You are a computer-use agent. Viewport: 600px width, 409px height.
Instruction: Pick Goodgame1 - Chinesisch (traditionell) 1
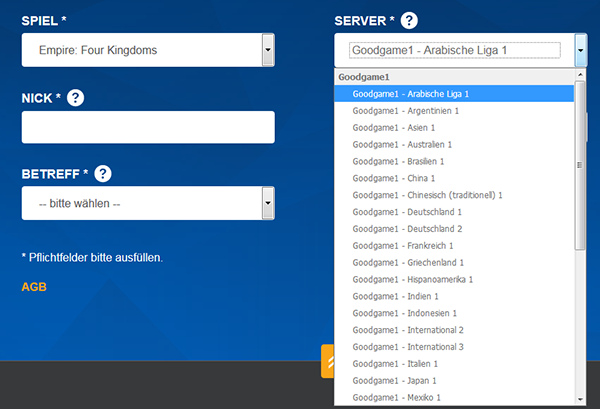[x=454, y=195]
